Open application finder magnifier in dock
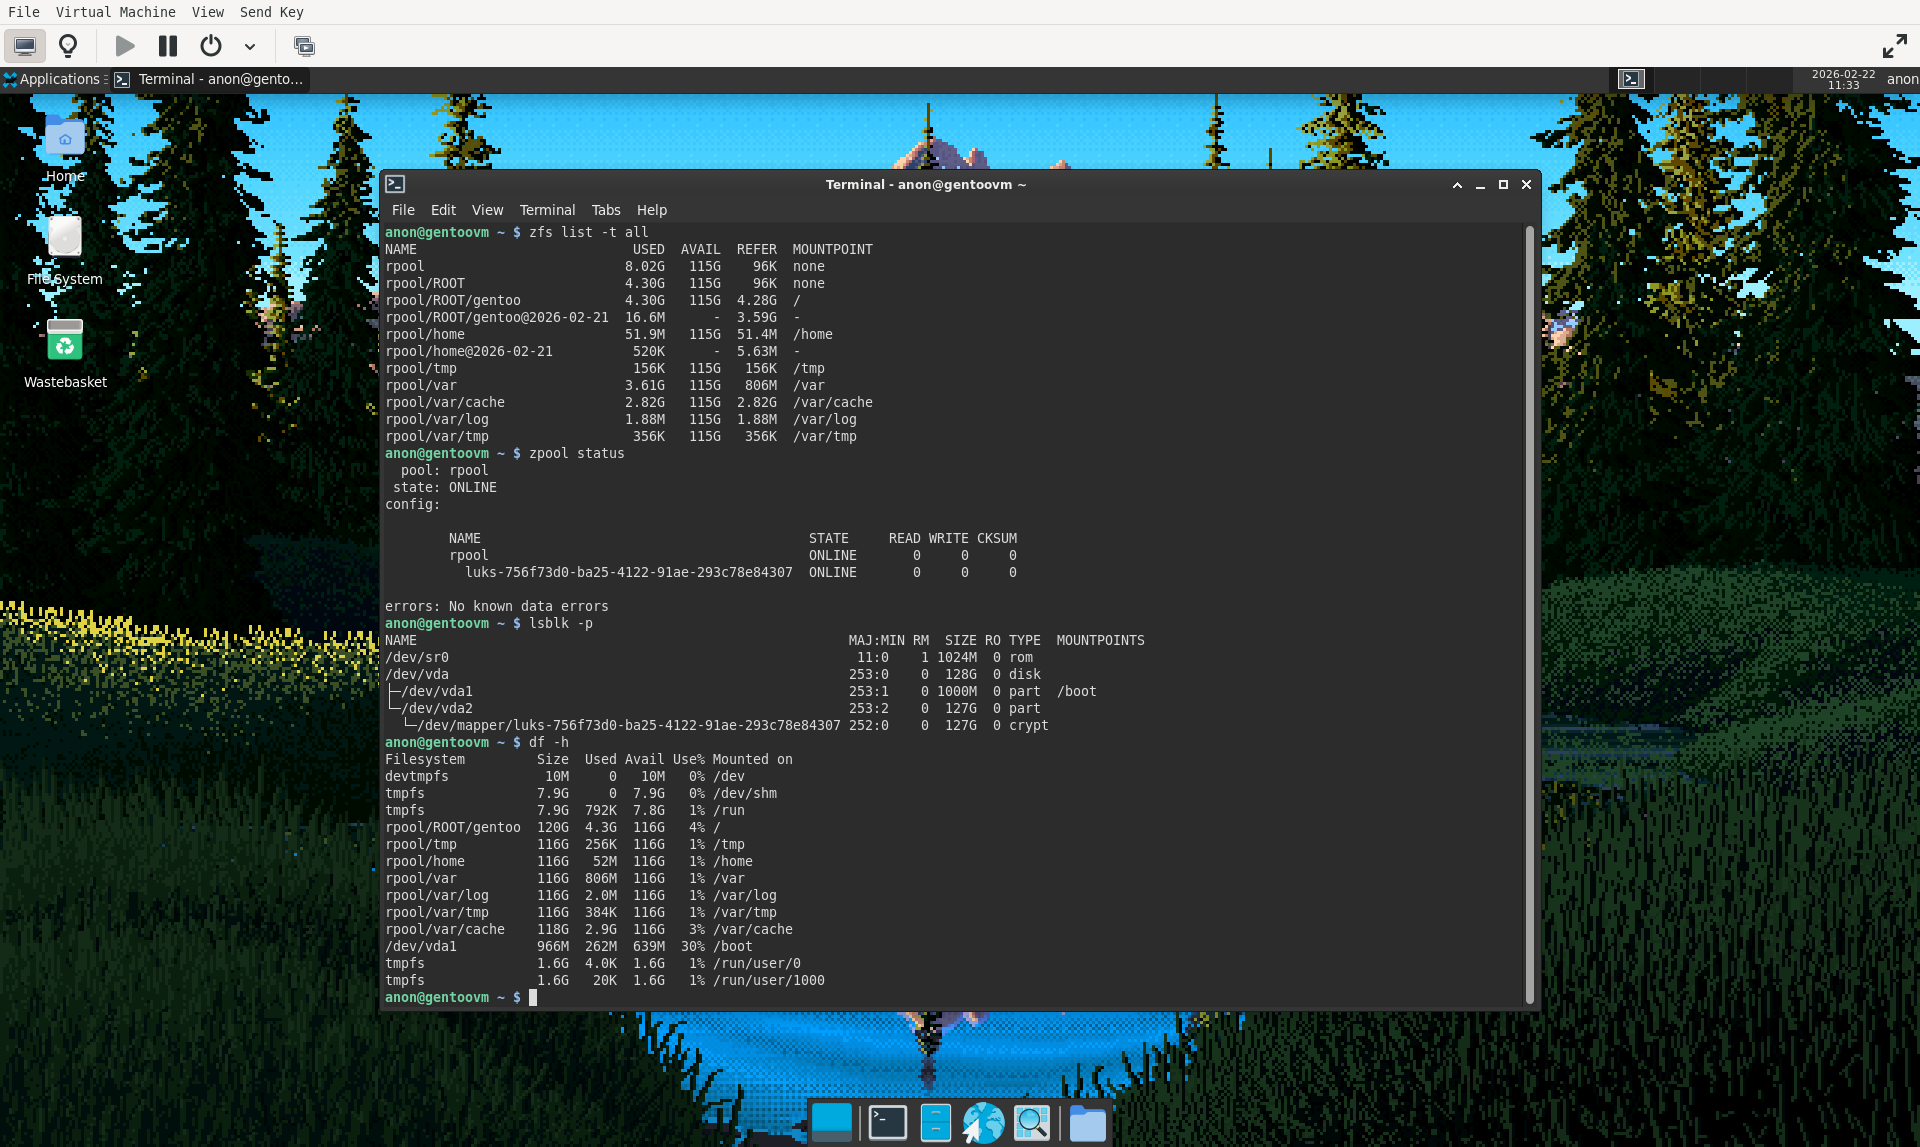 (x=1031, y=1123)
